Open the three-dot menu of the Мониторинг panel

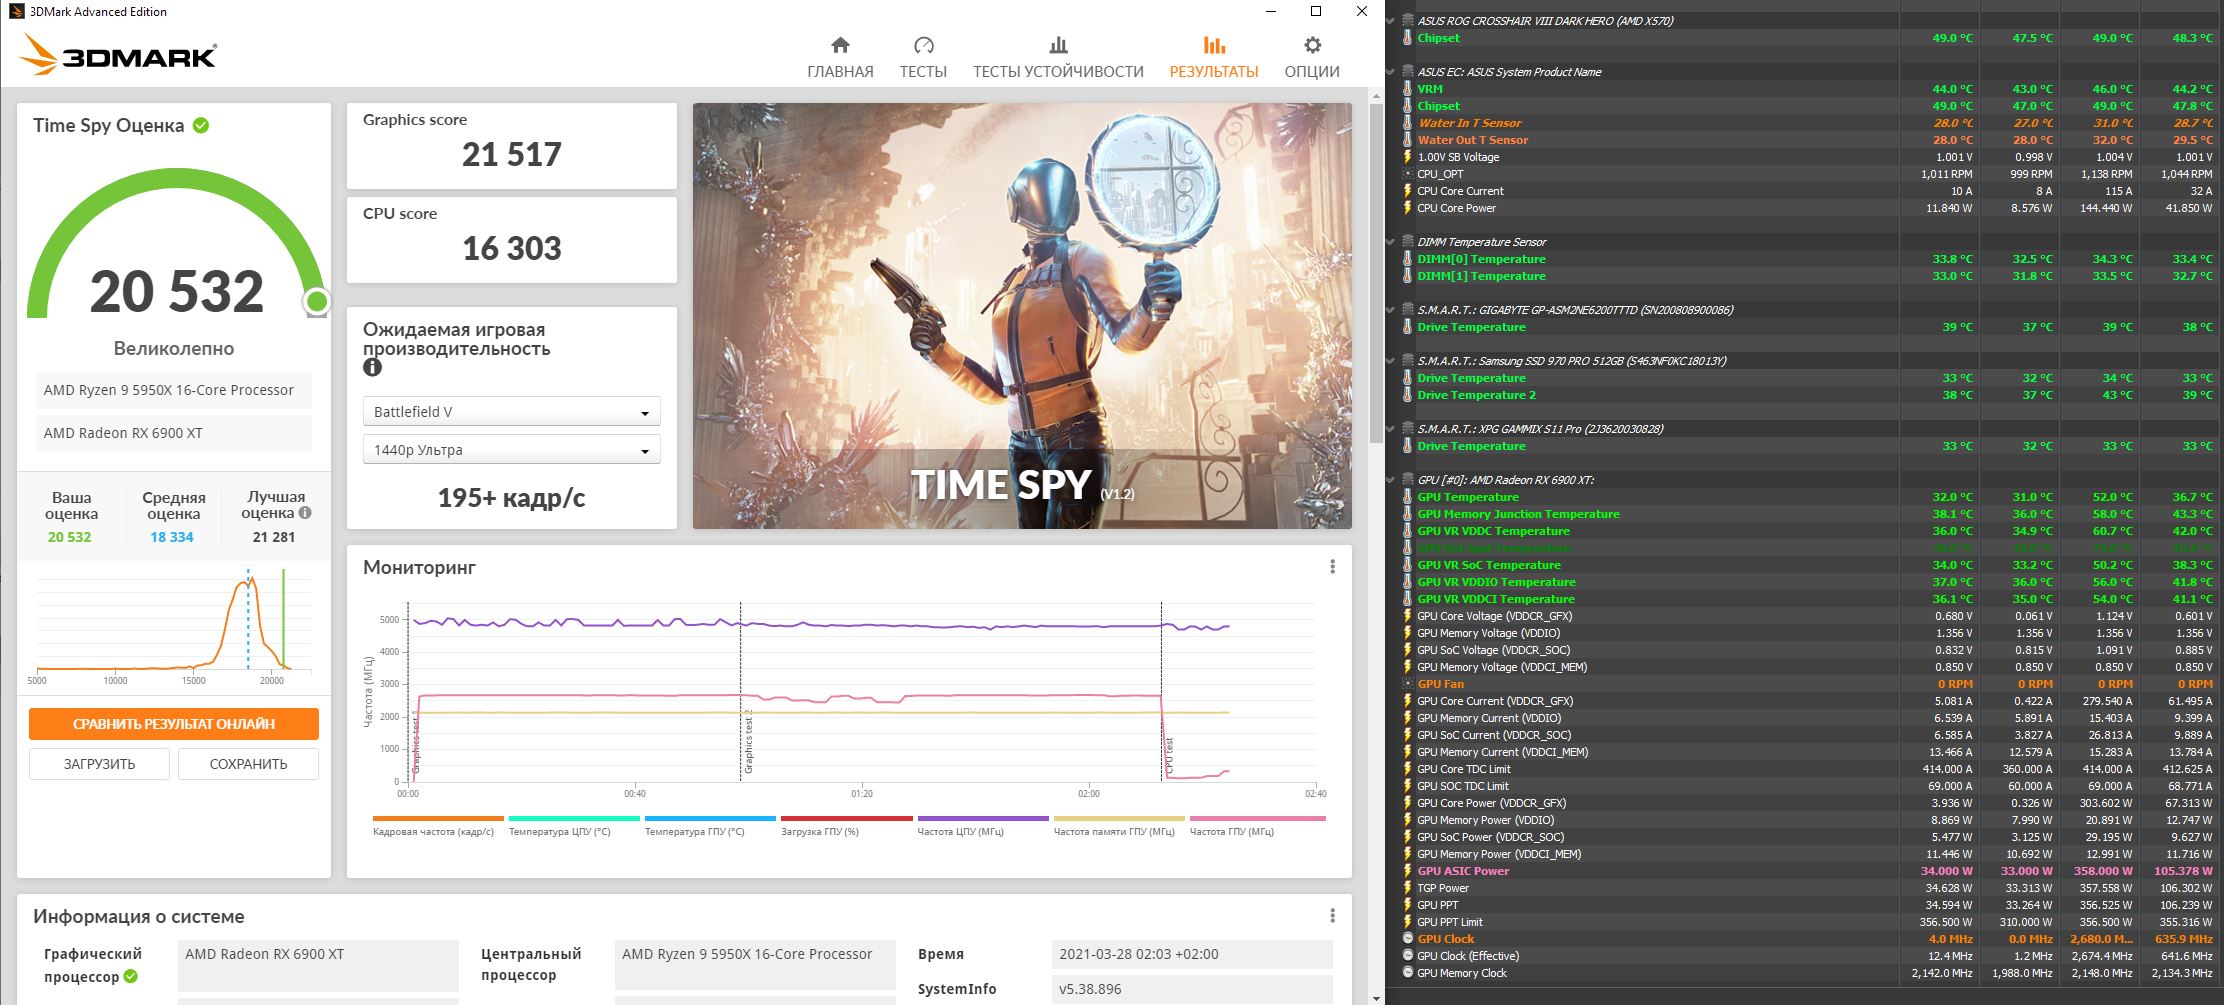click(1332, 567)
